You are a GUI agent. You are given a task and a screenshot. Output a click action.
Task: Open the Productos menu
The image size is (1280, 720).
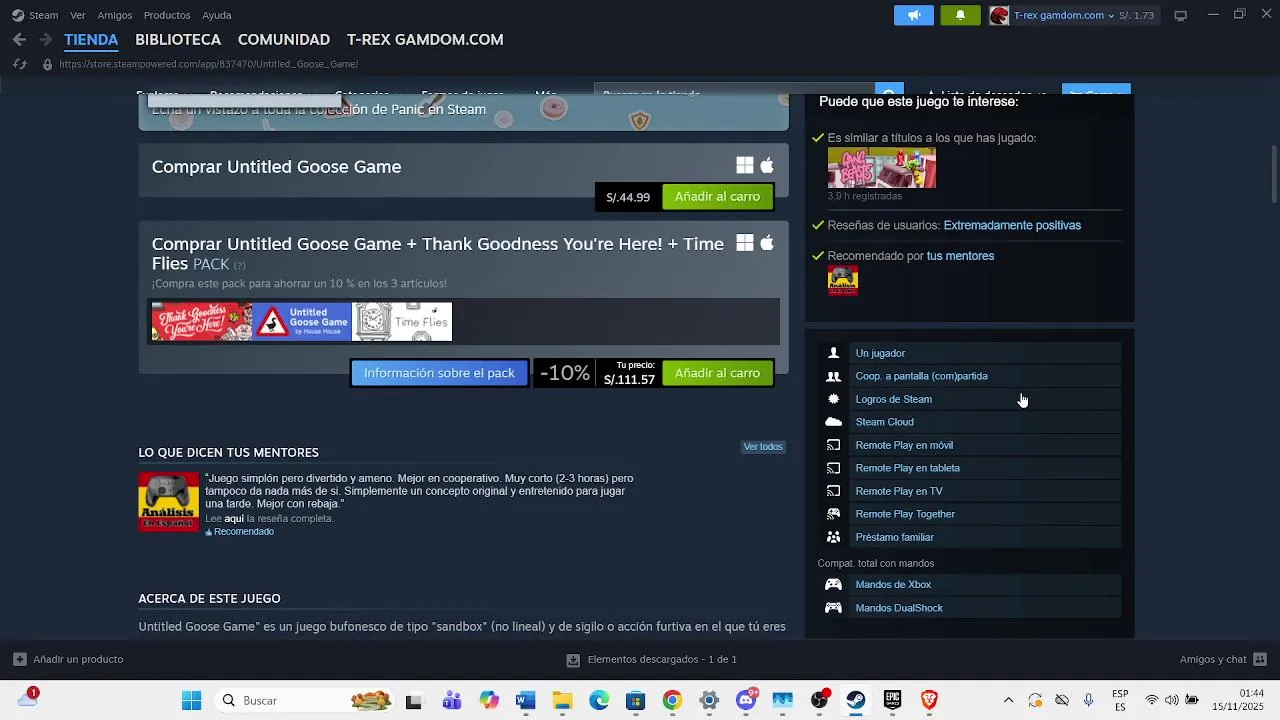pyautogui.click(x=167, y=15)
